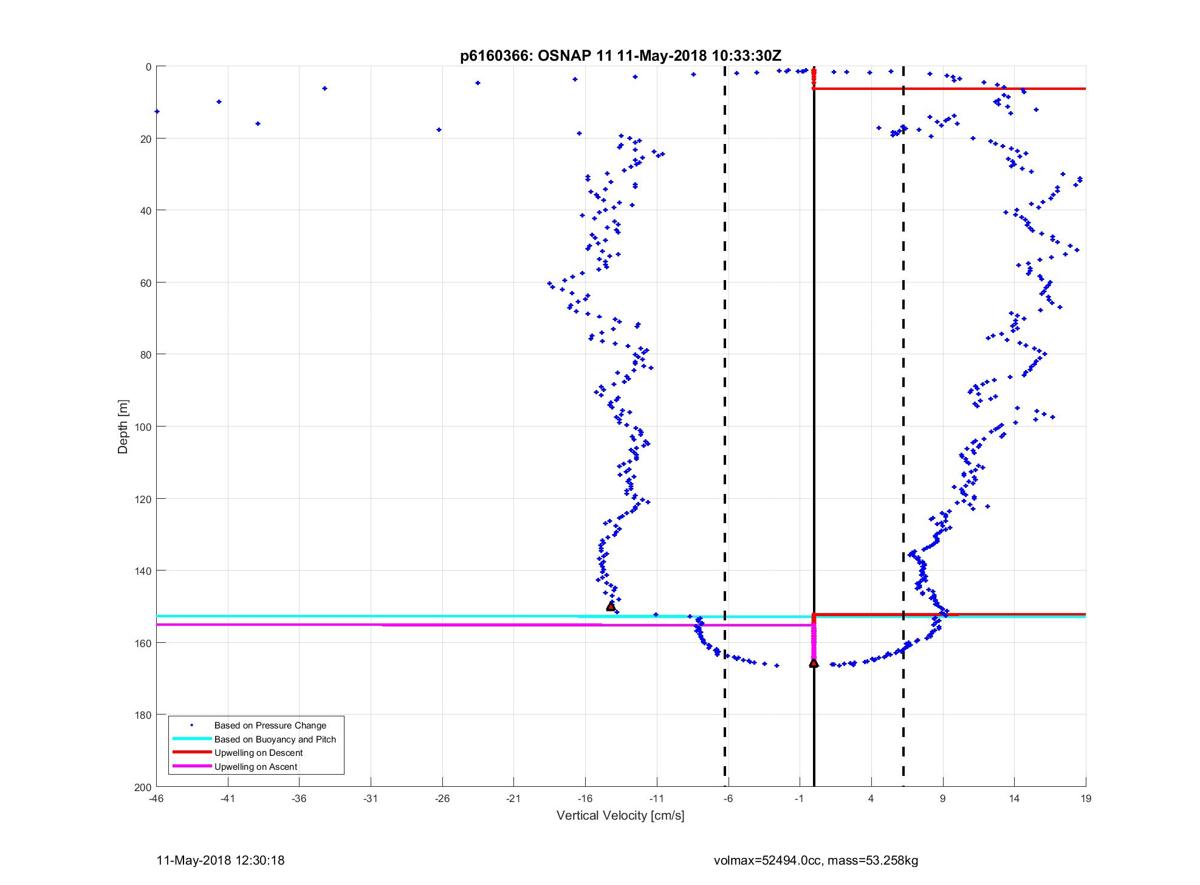Click the x-axis tick label '-41'
The image size is (1200, 885).
click(x=228, y=798)
